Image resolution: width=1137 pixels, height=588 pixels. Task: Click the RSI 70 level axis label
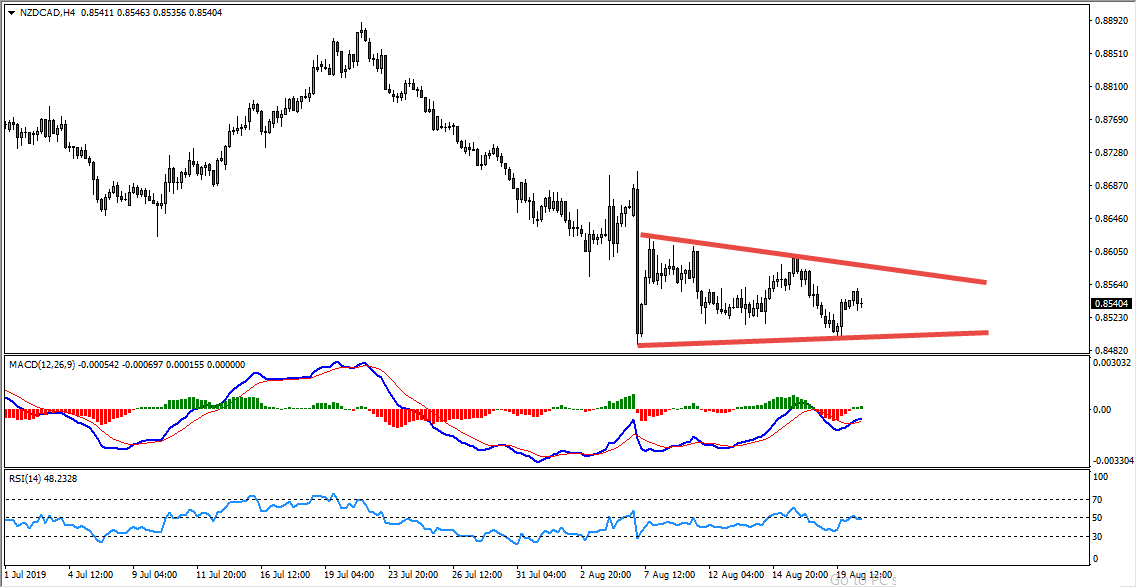tap(1097, 498)
